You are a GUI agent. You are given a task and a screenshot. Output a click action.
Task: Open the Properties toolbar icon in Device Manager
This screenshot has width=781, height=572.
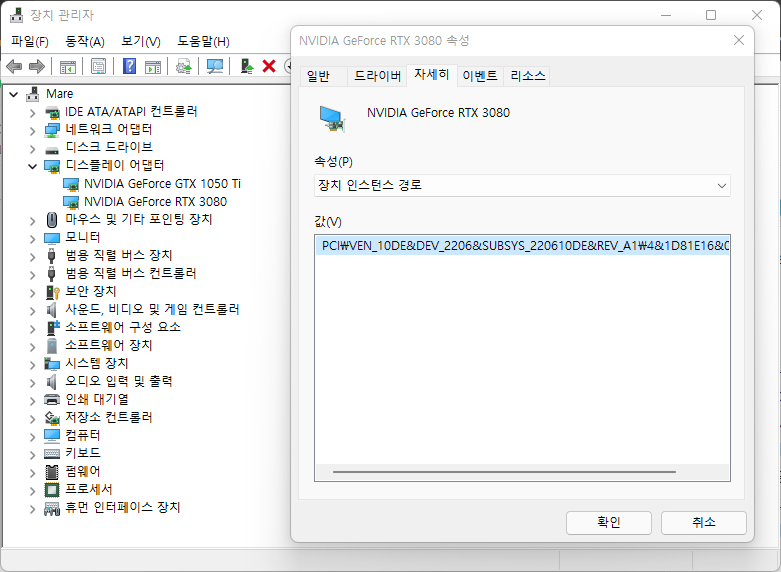click(x=98, y=66)
